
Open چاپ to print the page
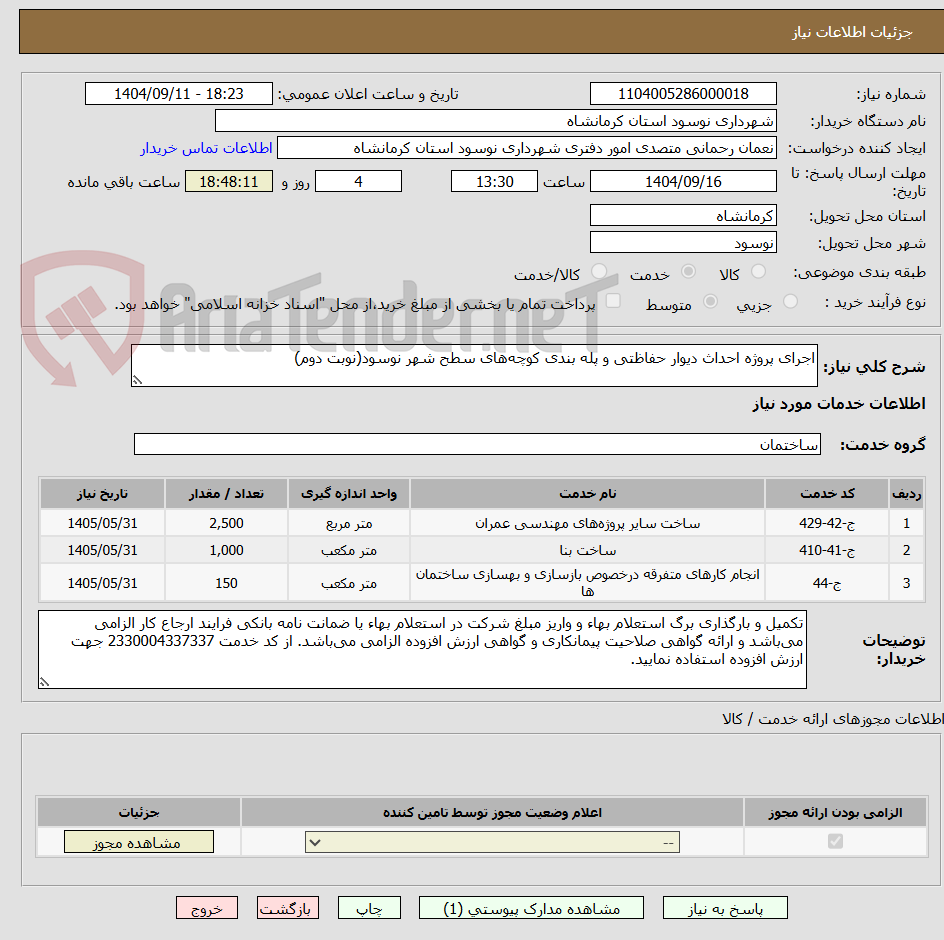pos(369,907)
